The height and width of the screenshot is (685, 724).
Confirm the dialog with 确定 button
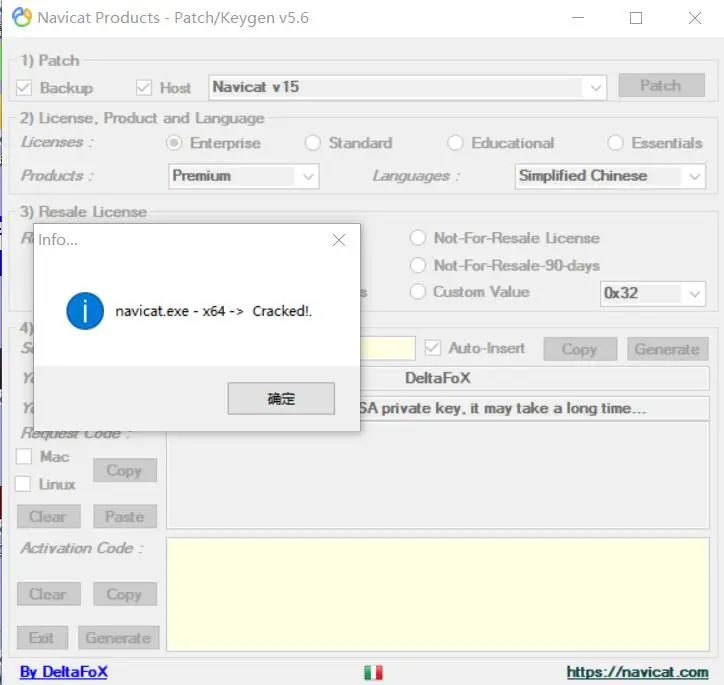pyautogui.click(x=281, y=398)
